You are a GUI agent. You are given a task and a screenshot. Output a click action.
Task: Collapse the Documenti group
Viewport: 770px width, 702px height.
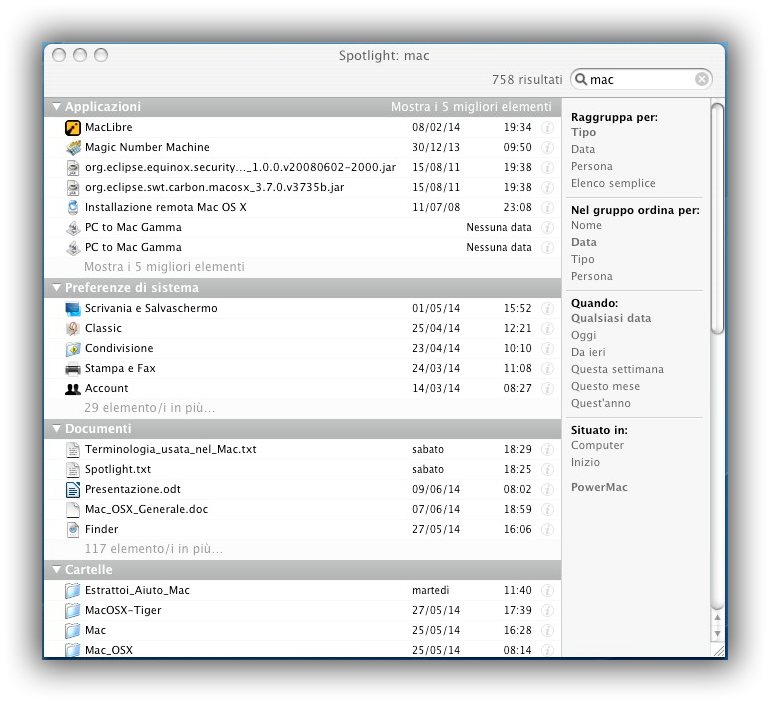pyautogui.click(x=56, y=429)
